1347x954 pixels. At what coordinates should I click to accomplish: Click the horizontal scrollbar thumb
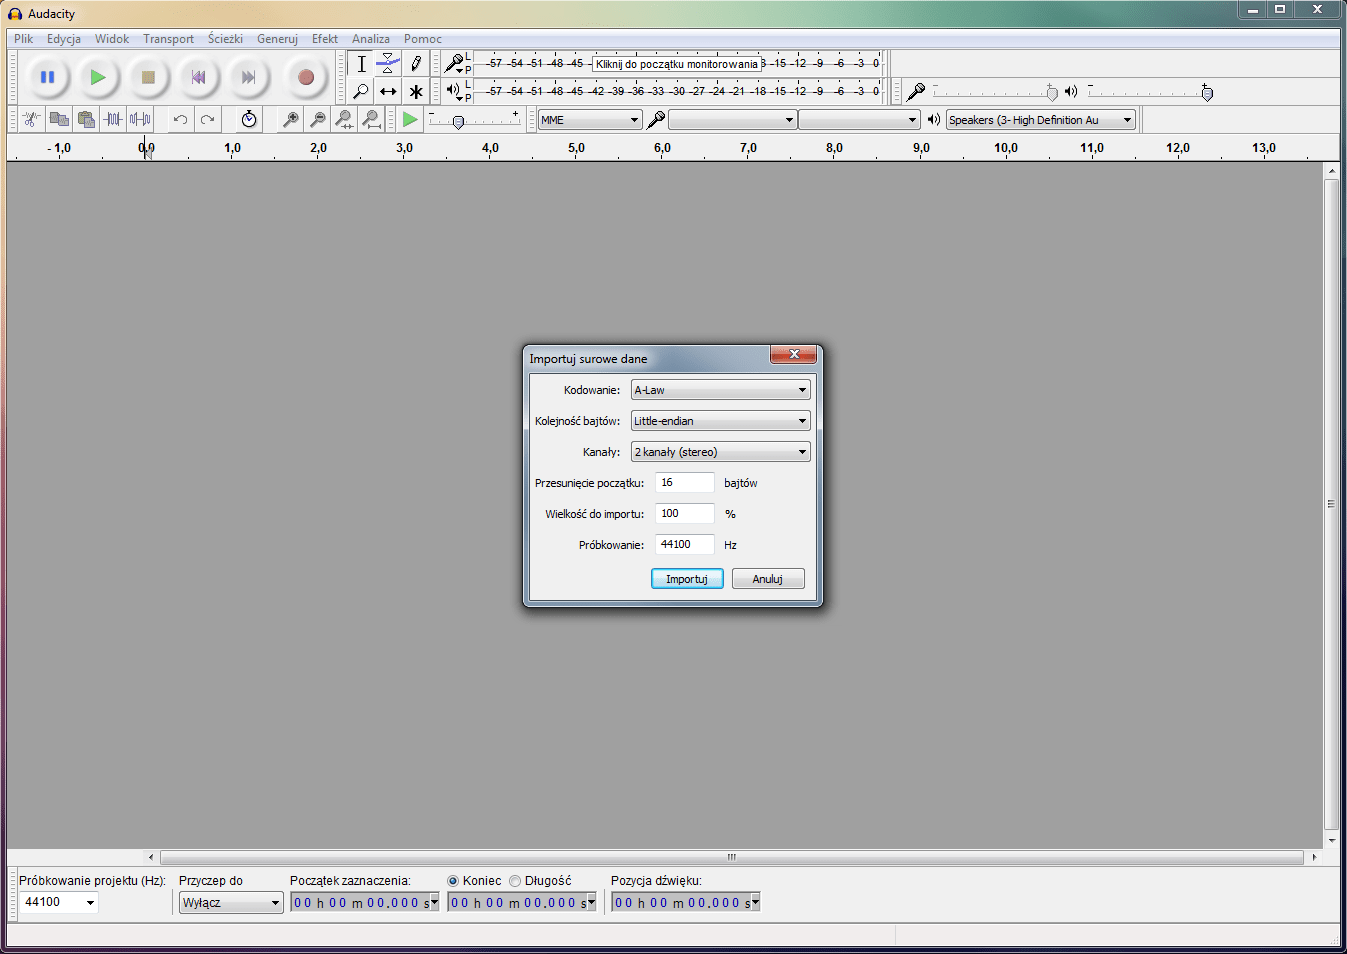point(732,857)
